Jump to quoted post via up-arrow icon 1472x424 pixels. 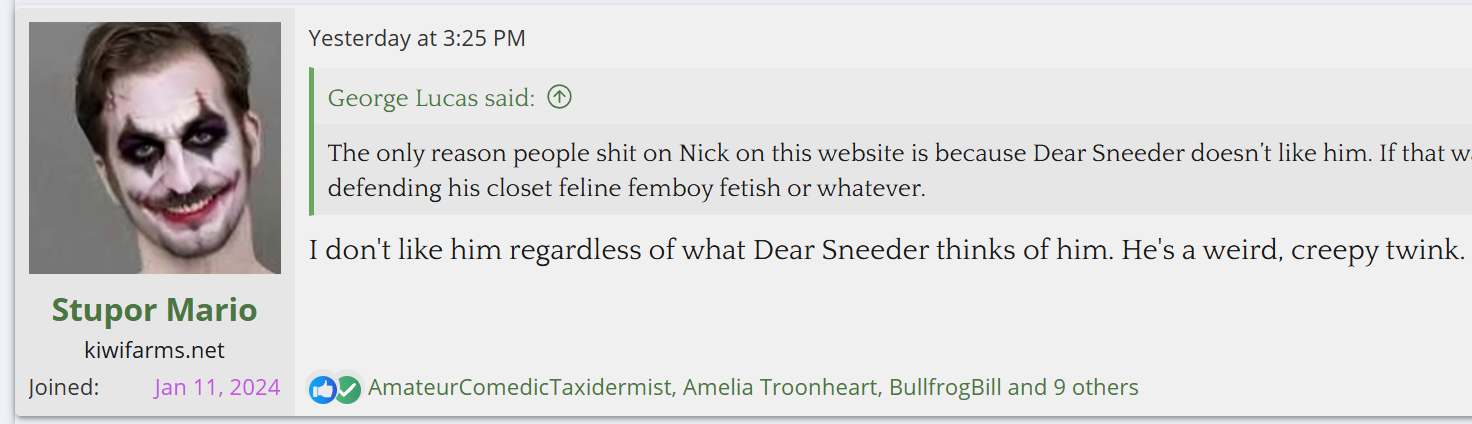tap(560, 98)
